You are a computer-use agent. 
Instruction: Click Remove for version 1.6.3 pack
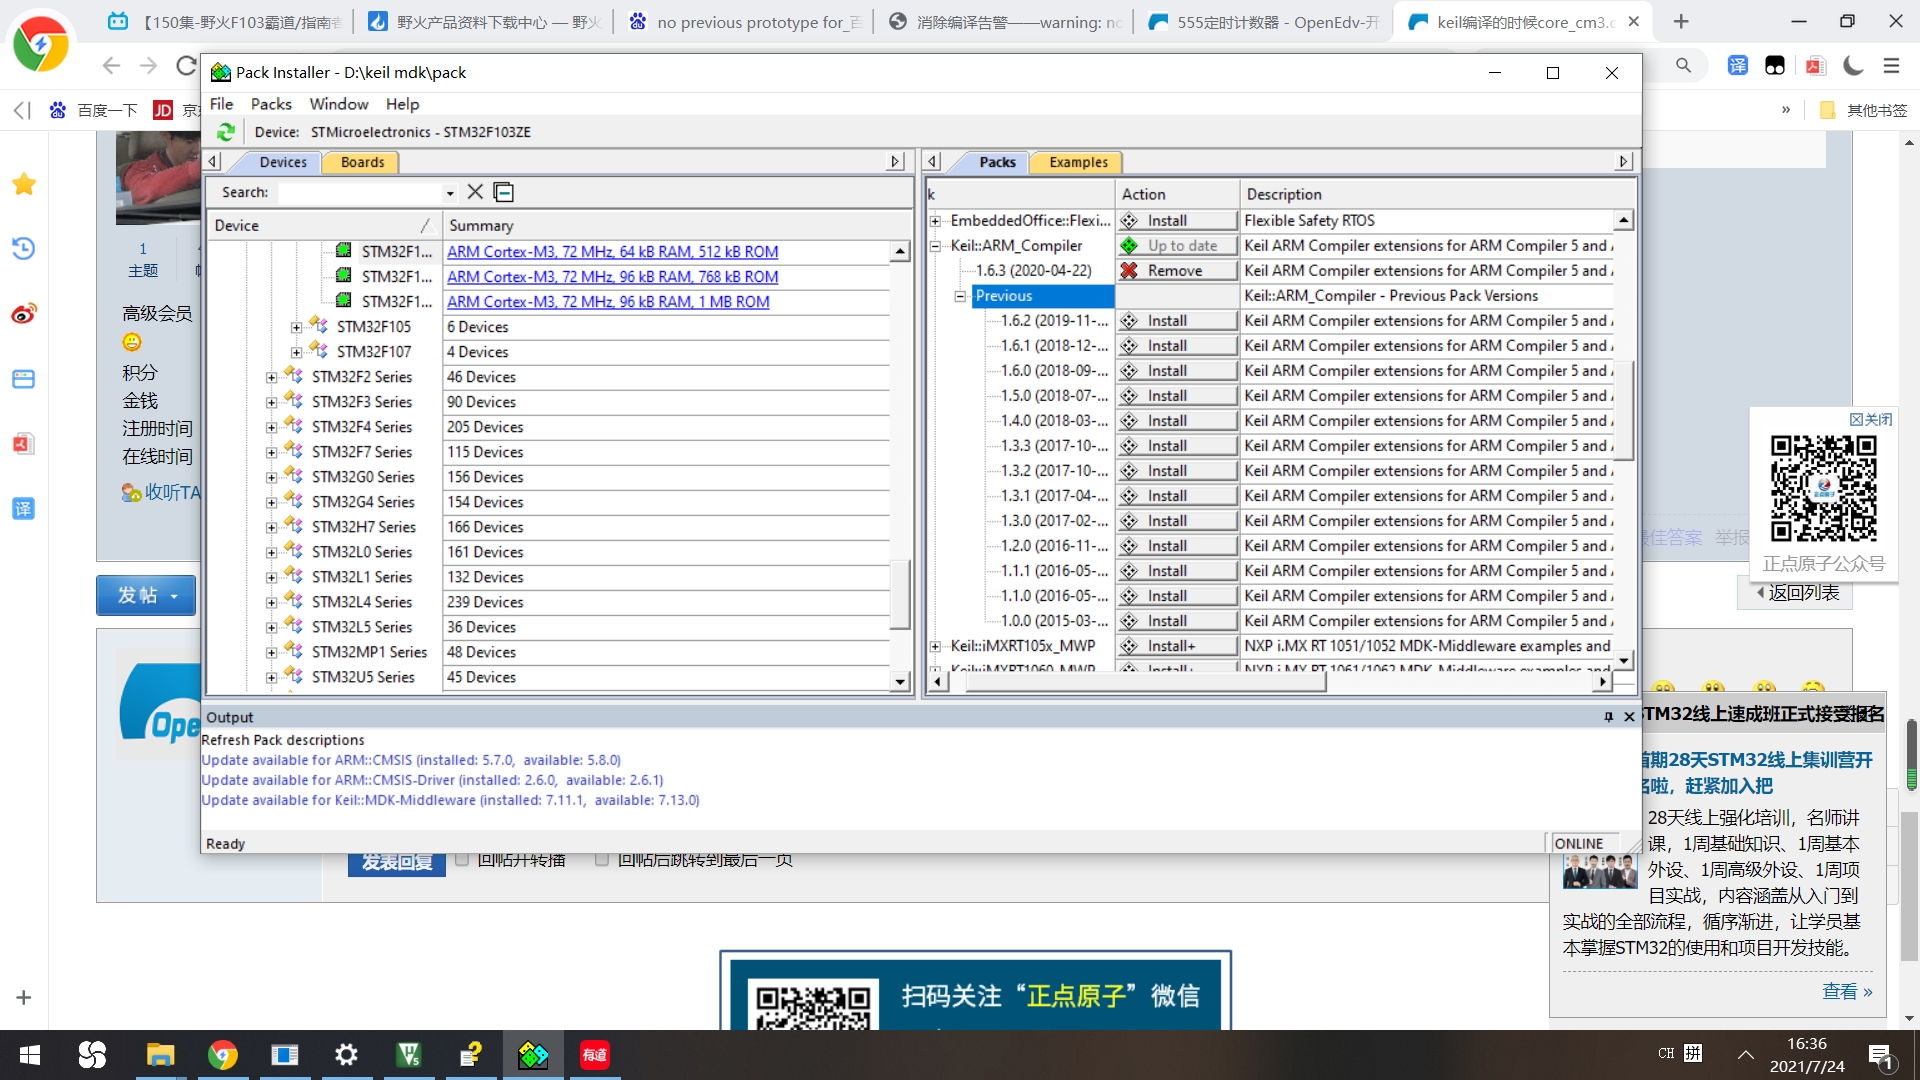point(1175,271)
